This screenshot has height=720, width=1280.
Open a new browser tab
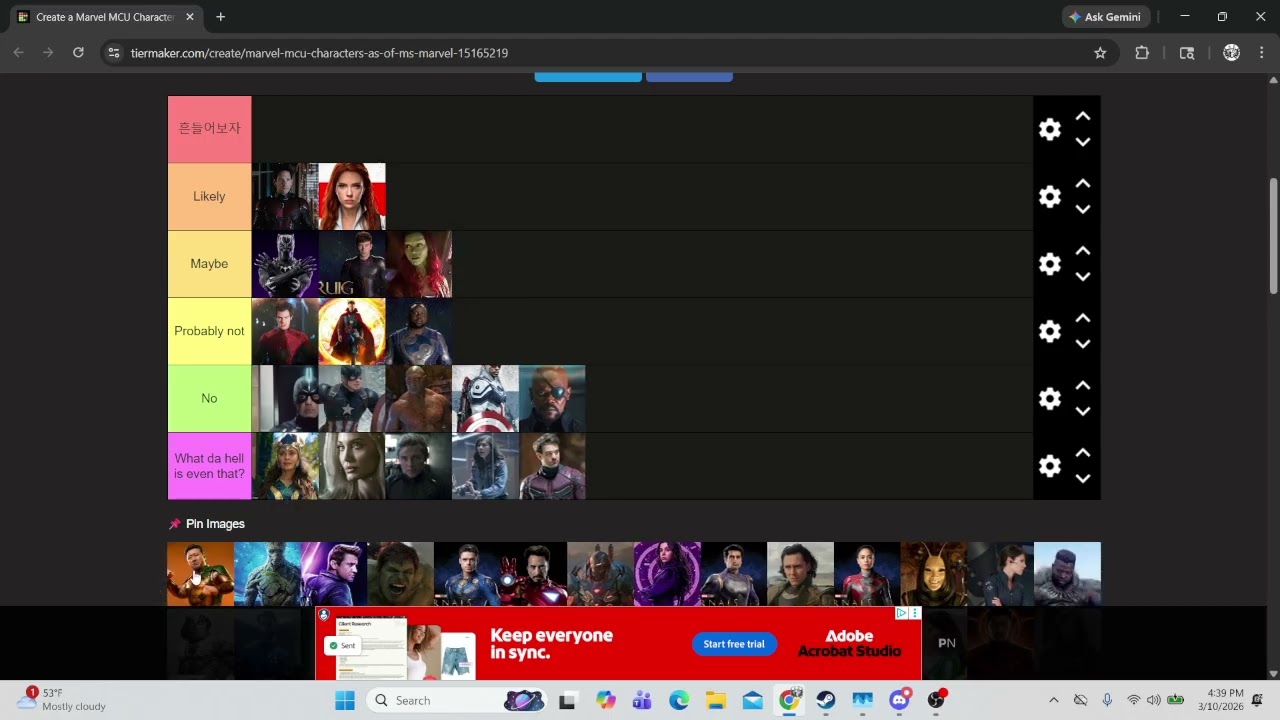[220, 17]
